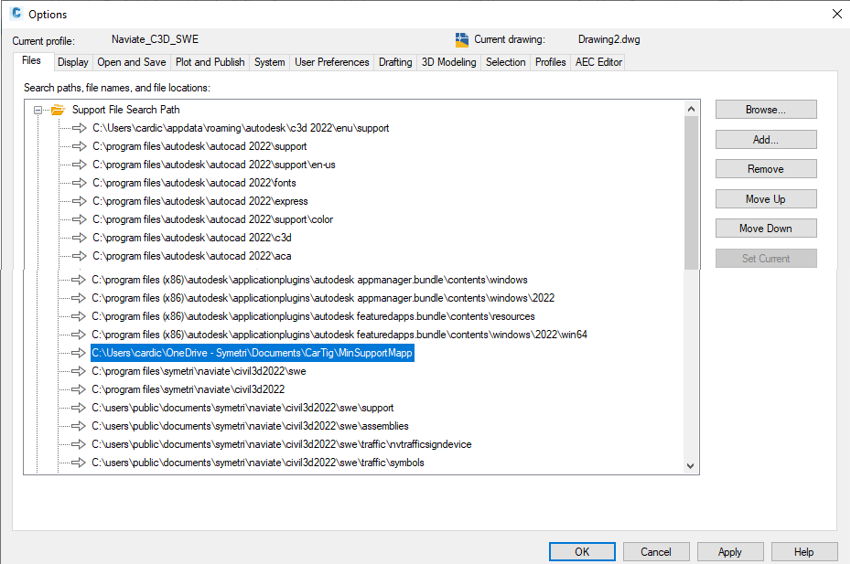Move the selected path down
This screenshot has width=850, height=564.
(x=765, y=228)
